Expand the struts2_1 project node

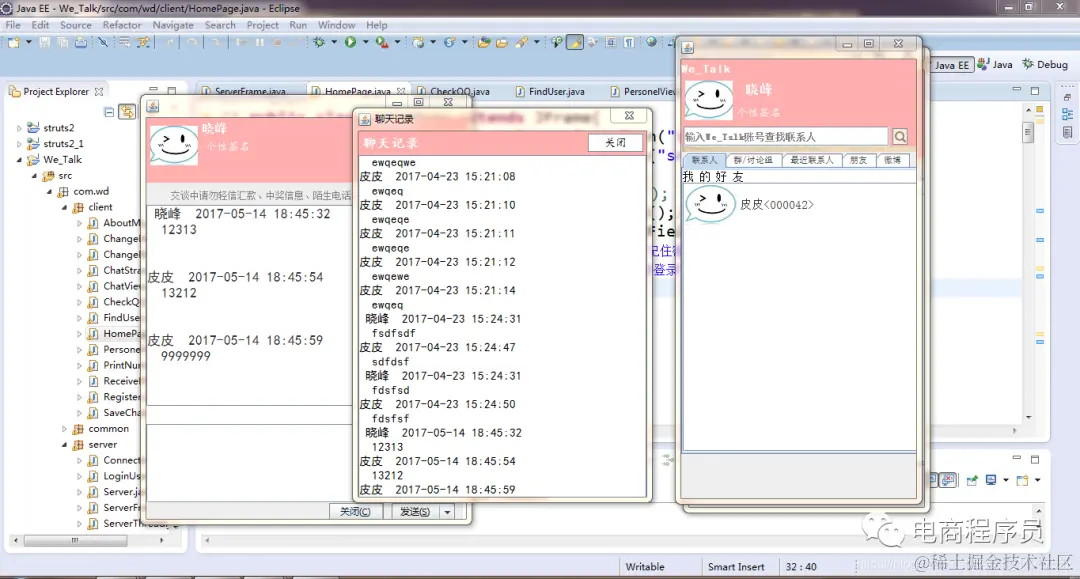coord(19,144)
